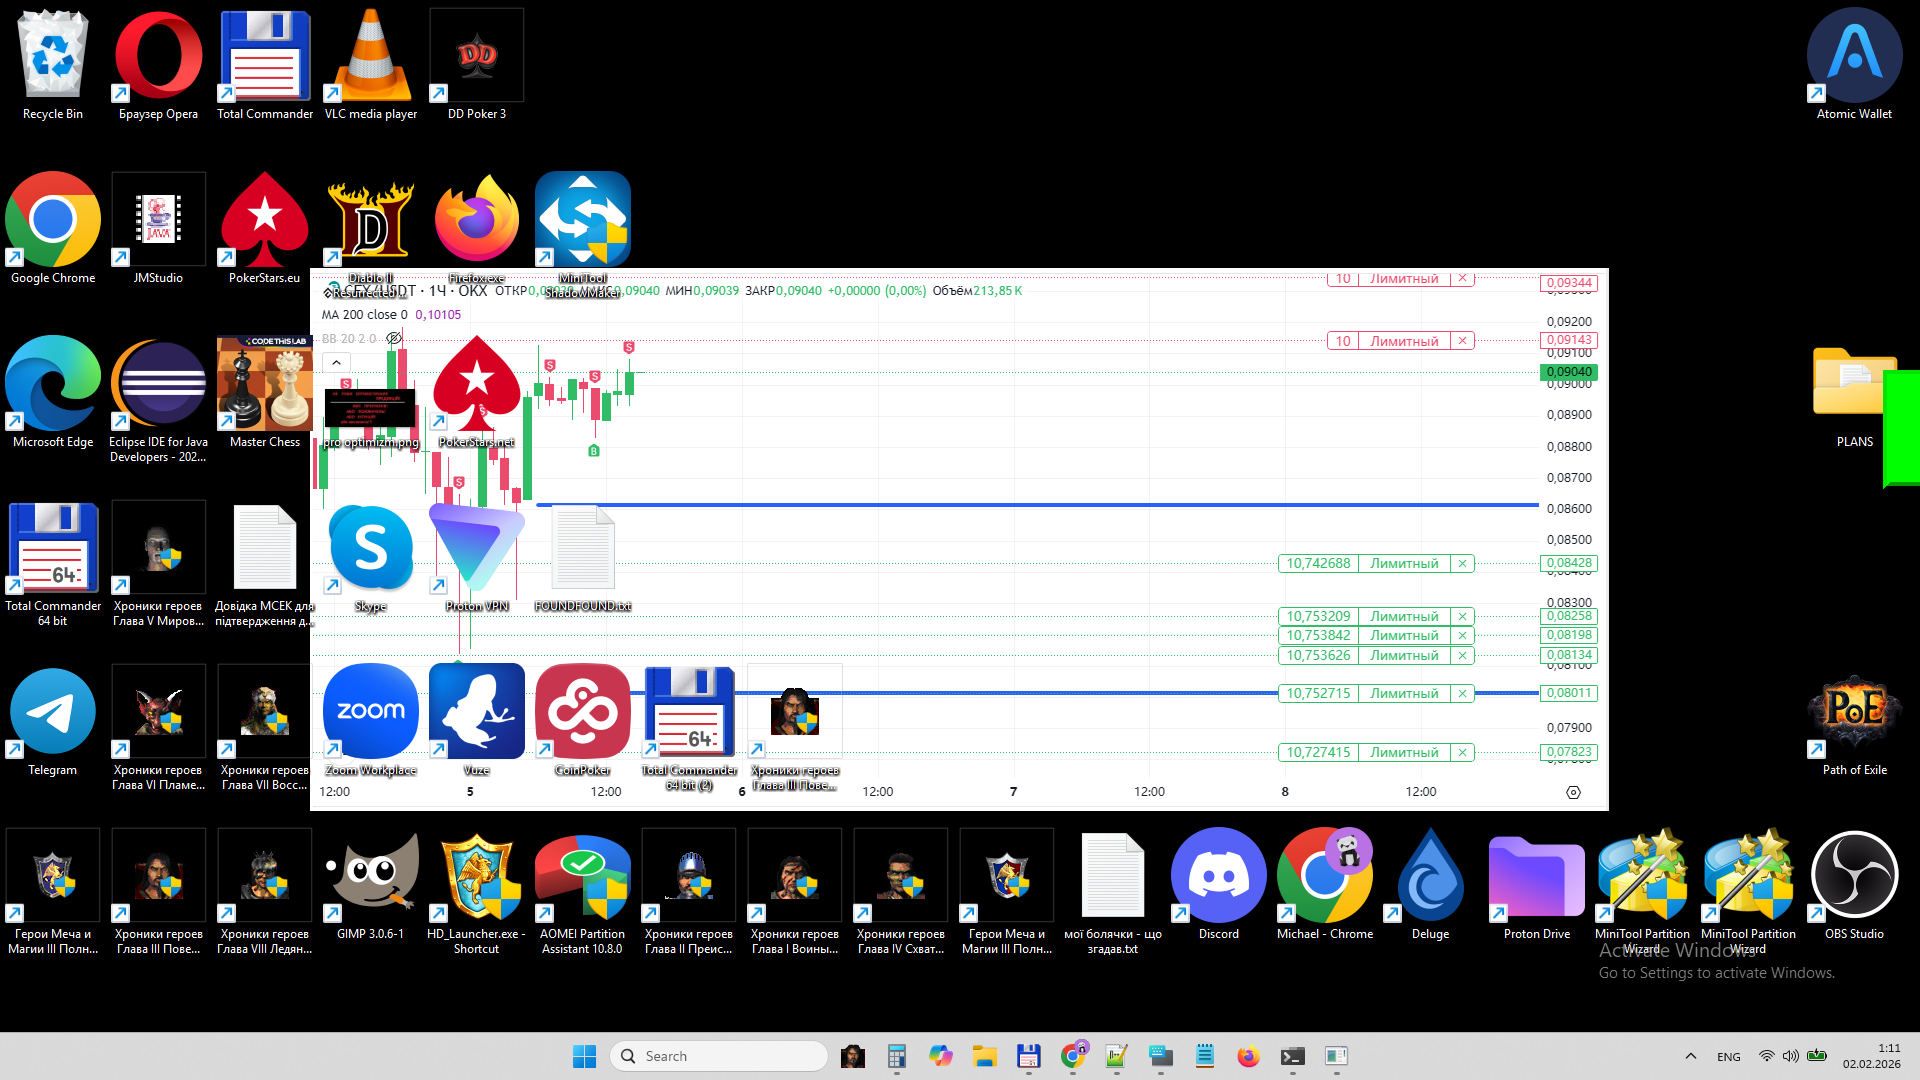This screenshot has width=1920, height=1080.
Task: Cancel the 10,742688 limit order
Action: [x=1462, y=564]
